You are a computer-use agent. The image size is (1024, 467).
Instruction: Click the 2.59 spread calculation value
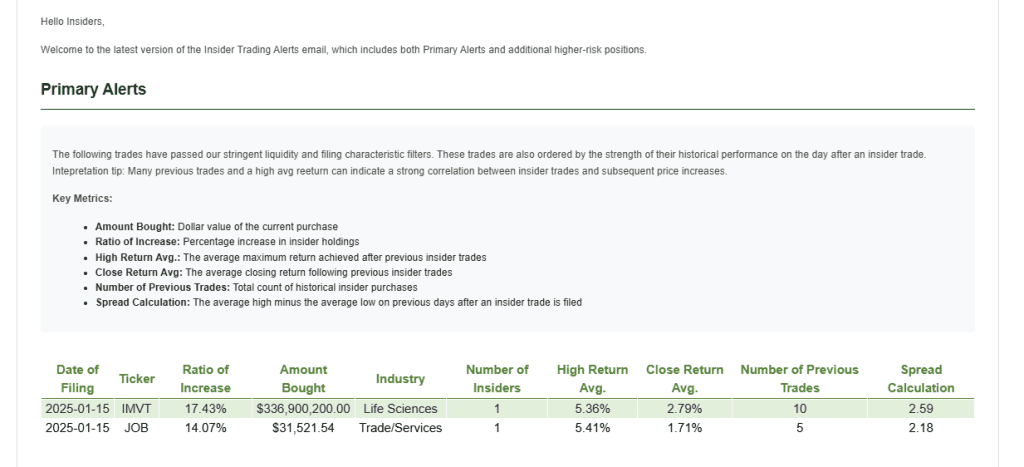click(921, 409)
